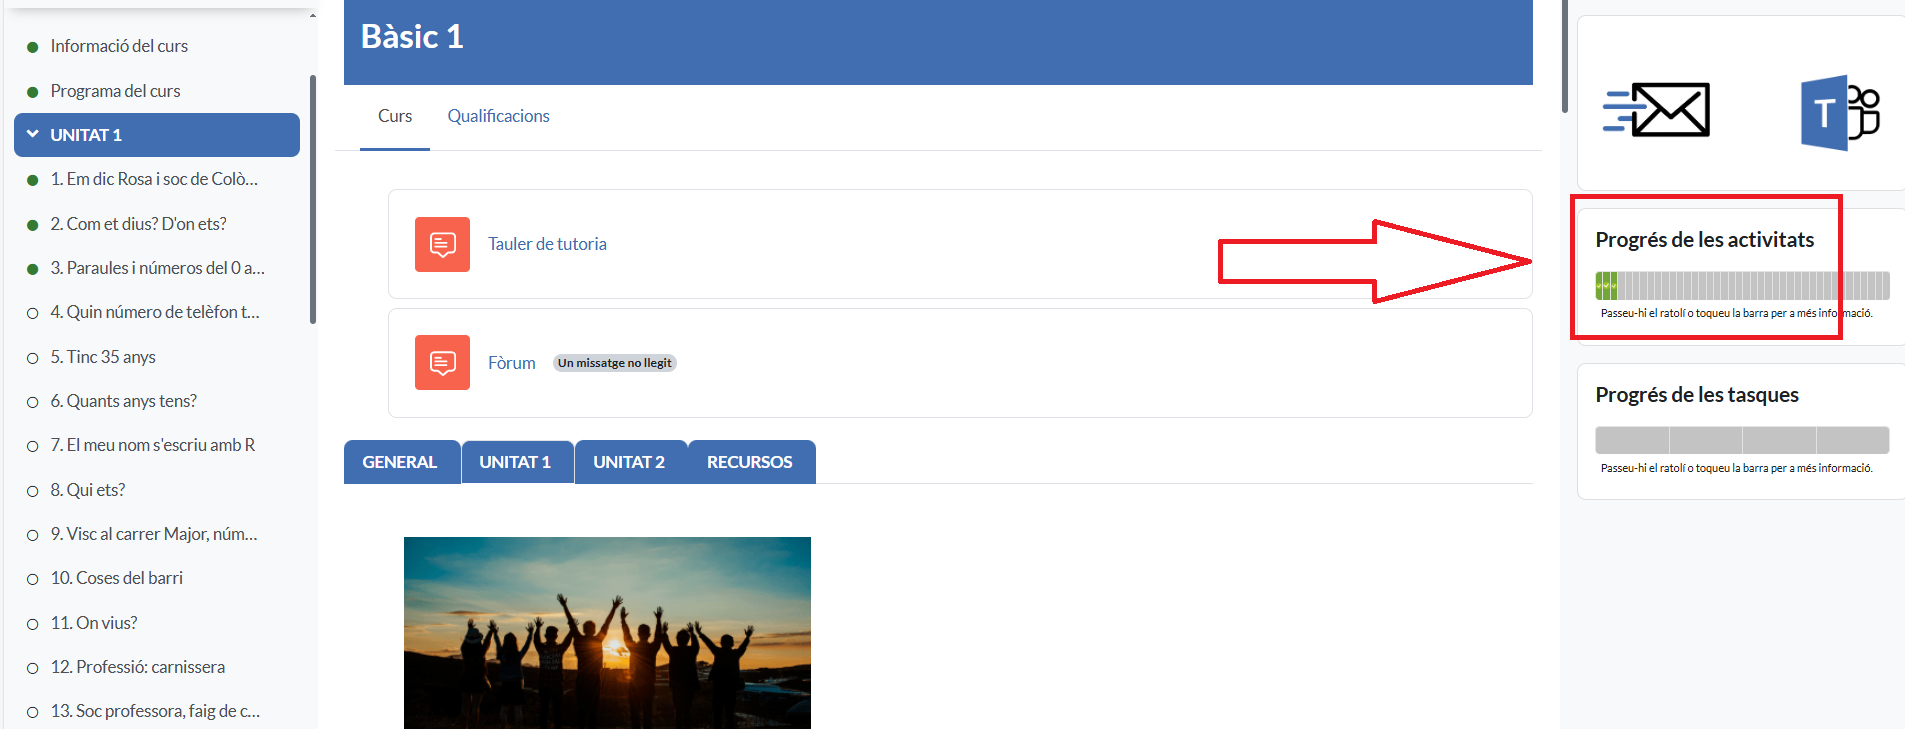This screenshot has height=729, width=1905.
Task: Click the activities progress bar
Action: point(1741,286)
